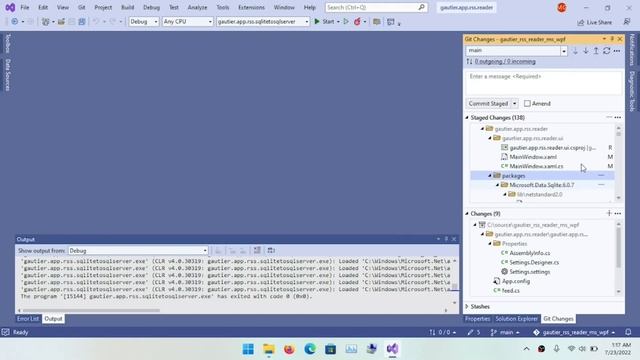This screenshot has height=360, width=640.
Task: Open the File menu
Action: coord(24,7)
